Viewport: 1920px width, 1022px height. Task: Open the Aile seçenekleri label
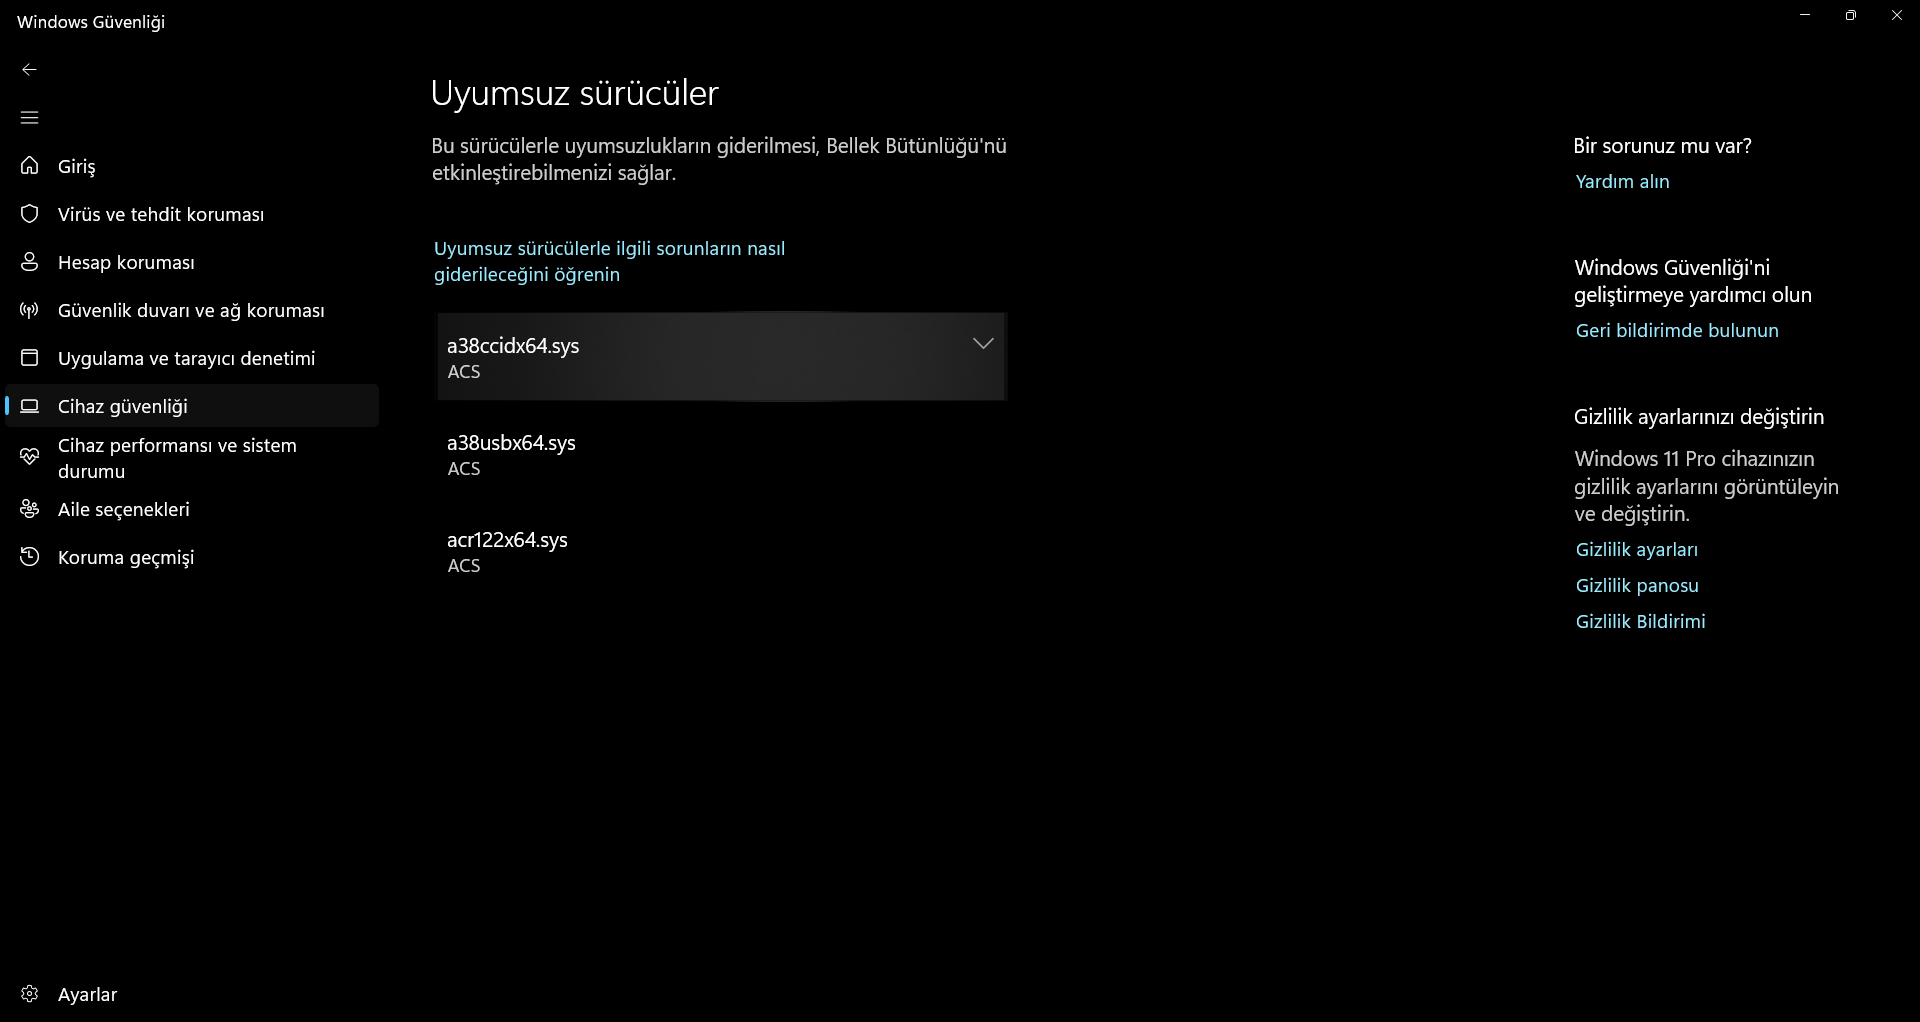pyautogui.click(x=124, y=510)
